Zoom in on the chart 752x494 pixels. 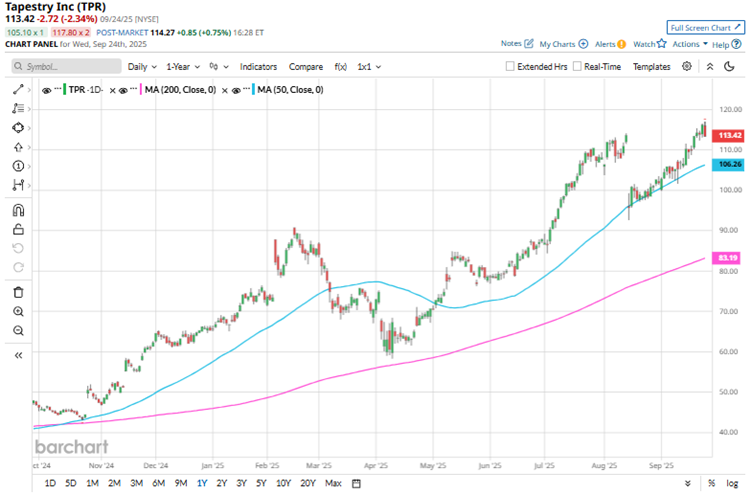18,312
